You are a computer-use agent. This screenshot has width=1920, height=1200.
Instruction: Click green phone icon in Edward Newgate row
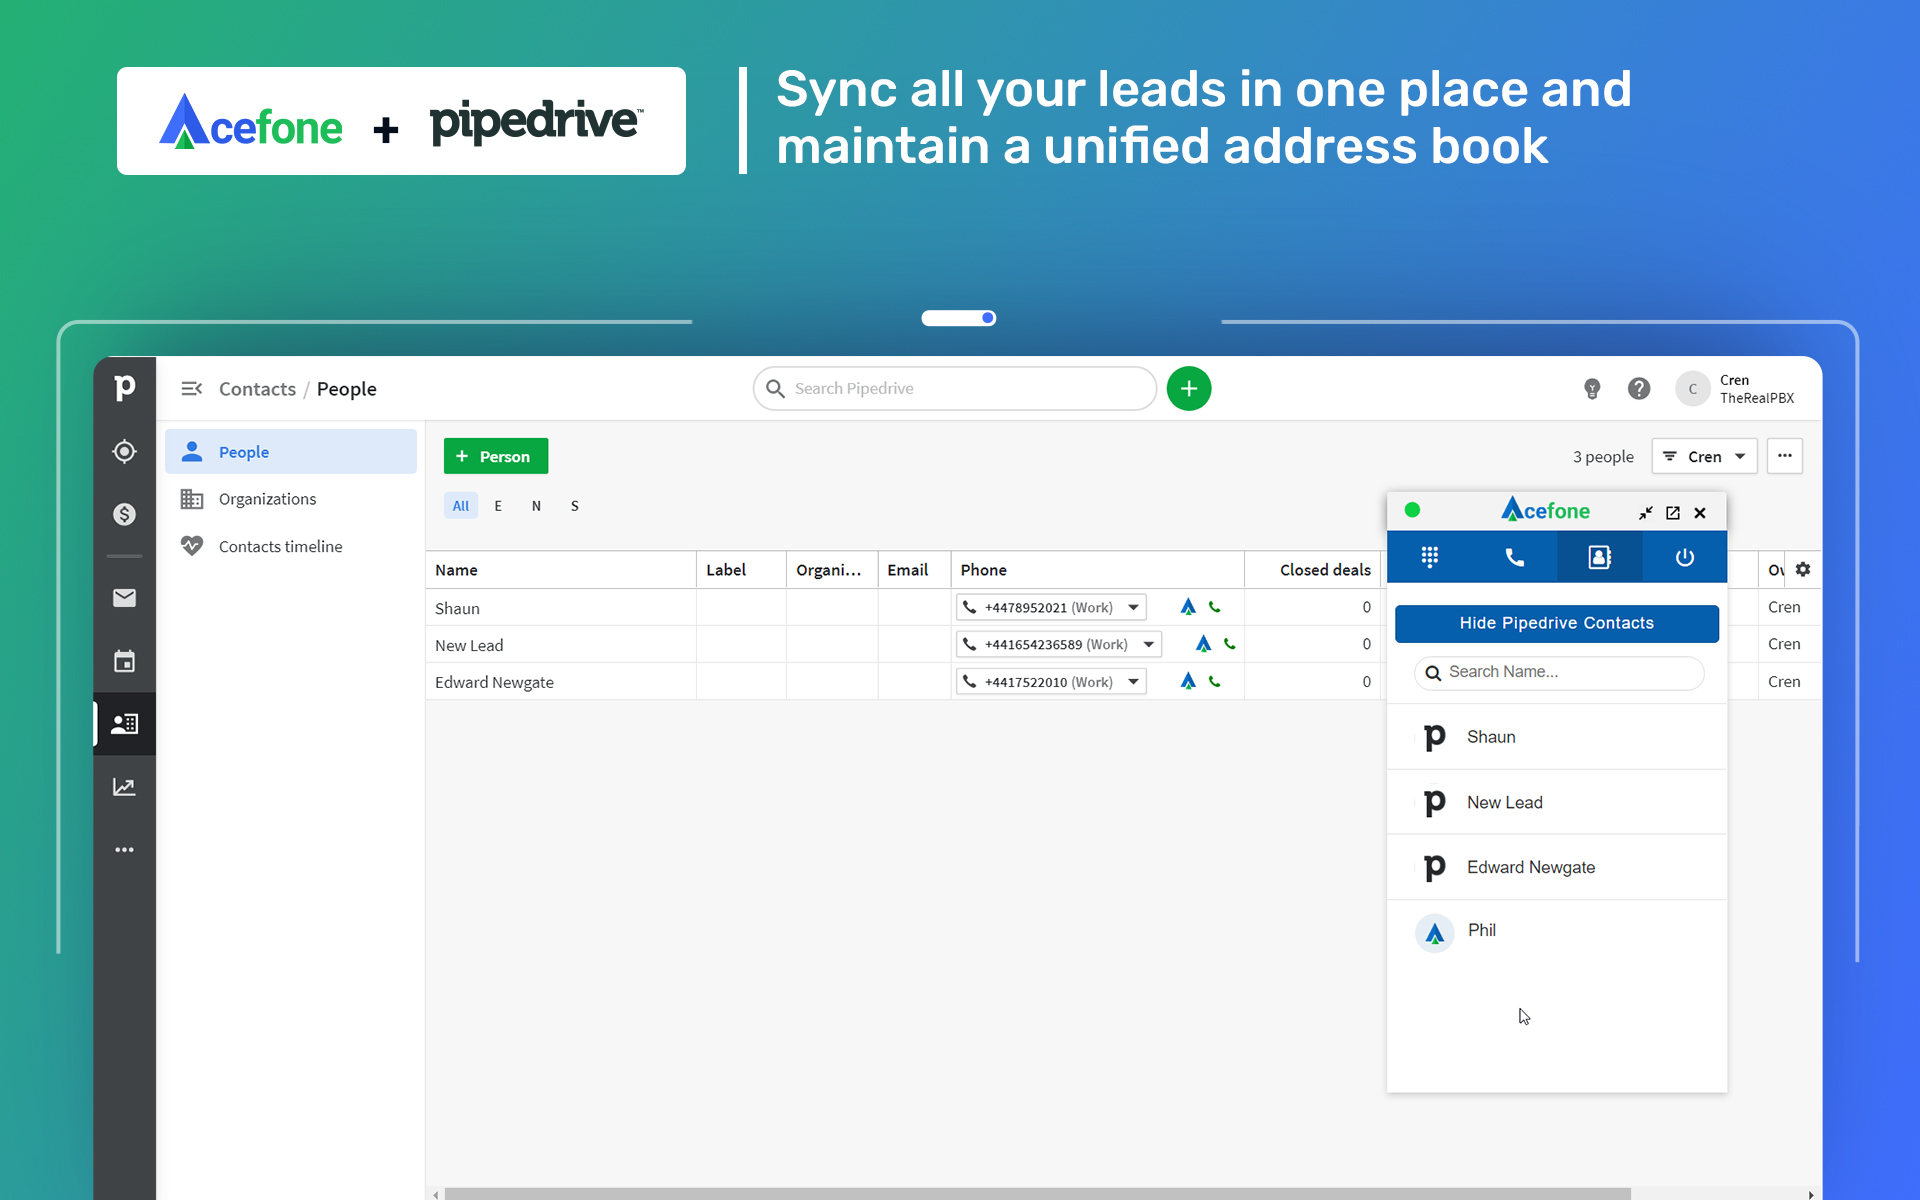point(1215,681)
